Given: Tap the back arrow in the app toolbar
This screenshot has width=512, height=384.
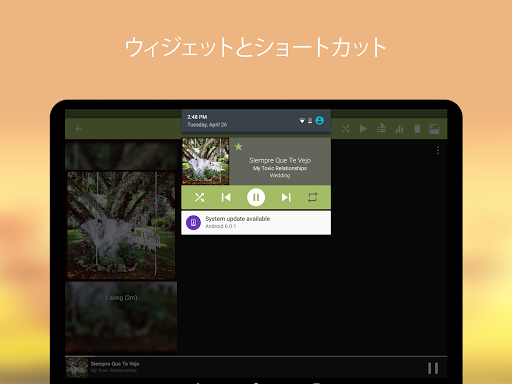Looking at the screenshot, I should coord(78,129).
